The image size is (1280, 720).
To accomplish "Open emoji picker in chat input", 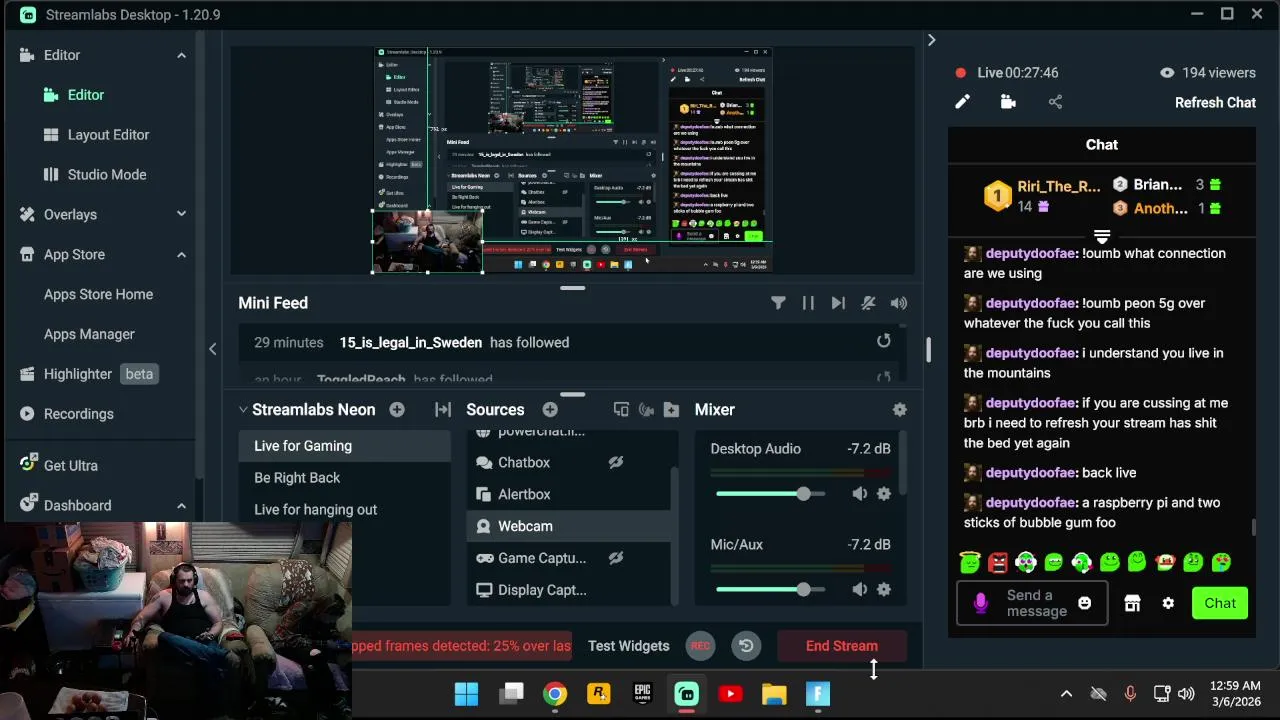I will 1085,603.
